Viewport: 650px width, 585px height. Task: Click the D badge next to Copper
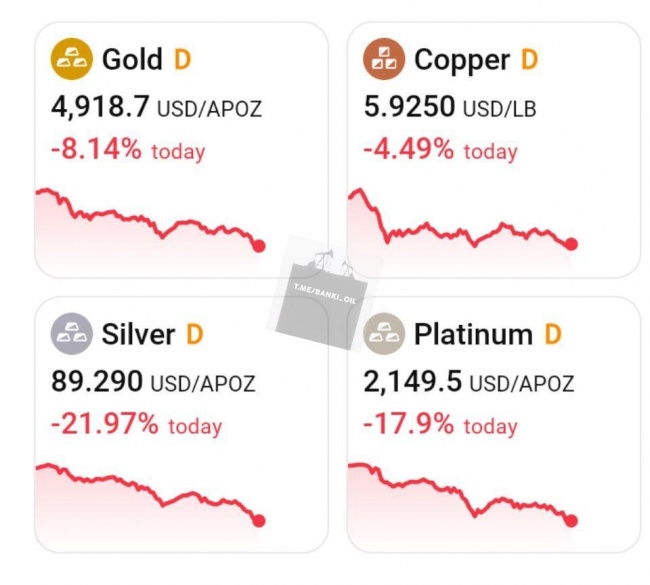(528, 60)
